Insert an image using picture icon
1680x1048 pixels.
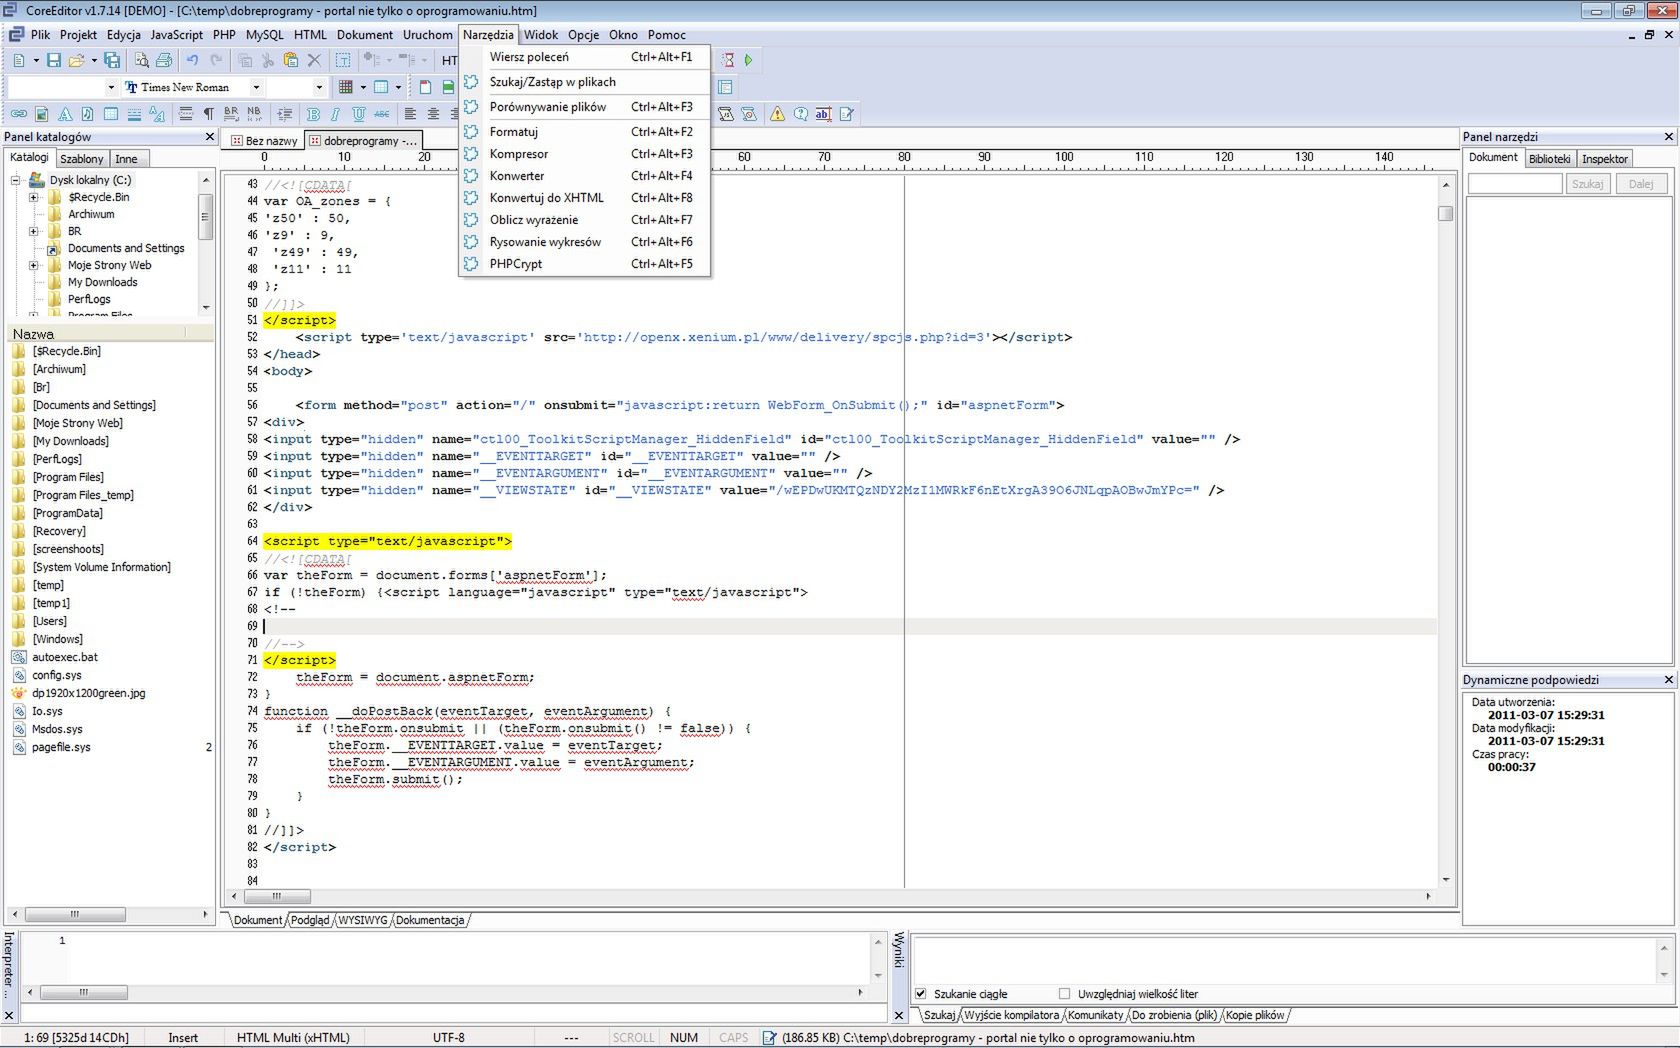pyautogui.click(x=42, y=114)
